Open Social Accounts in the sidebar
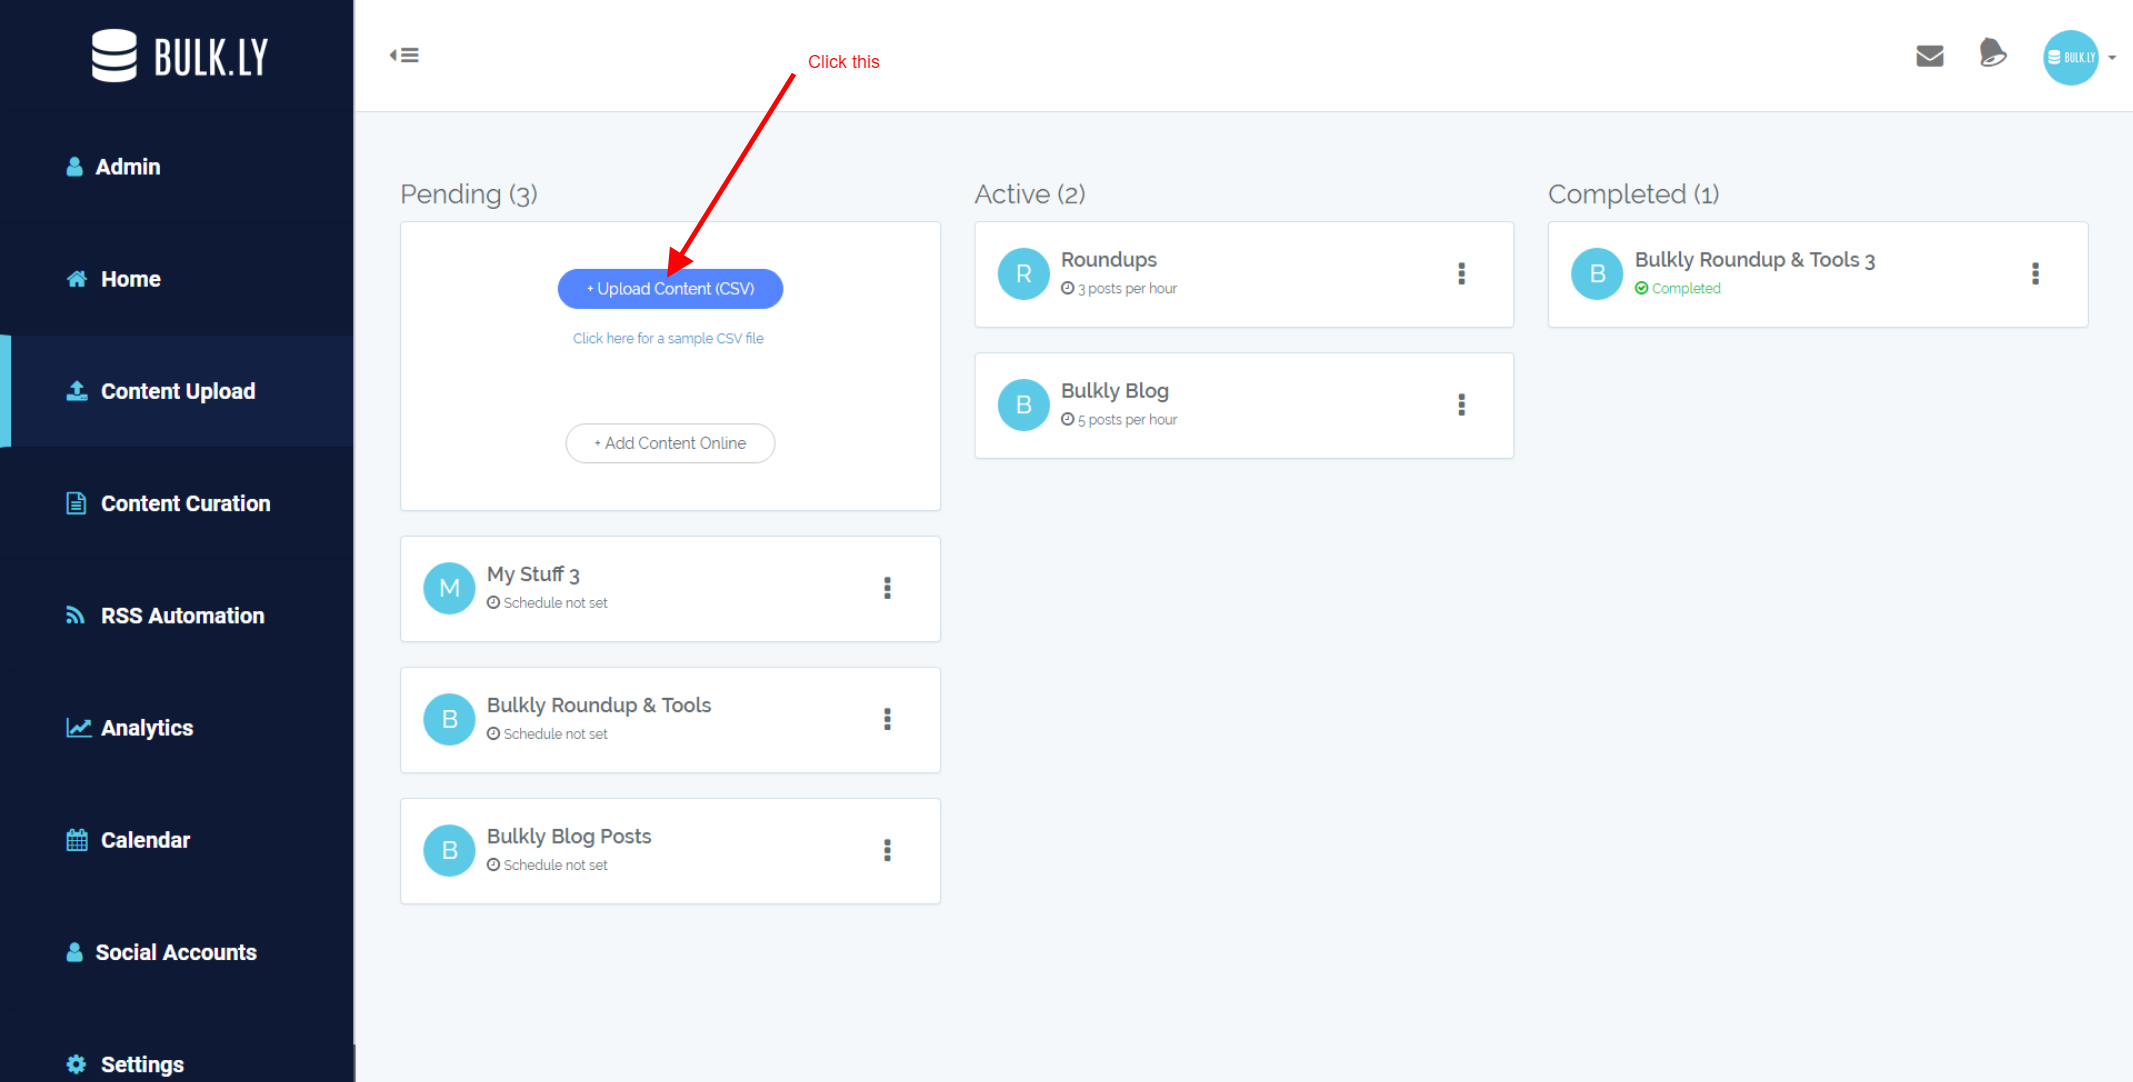 (176, 952)
